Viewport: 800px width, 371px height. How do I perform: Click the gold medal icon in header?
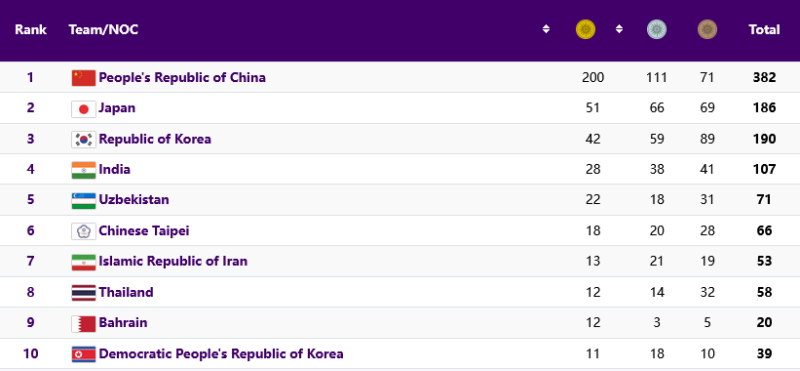coord(585,30)
